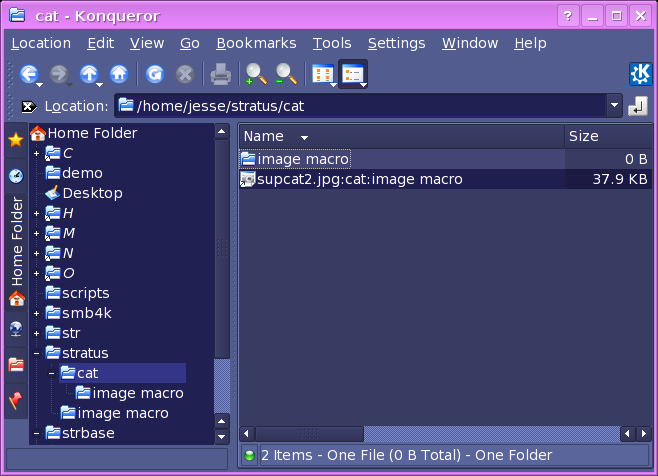Image resolution: width=658 pixels, height=476 pixels.
Task: Zoom in with the magnifier plus icon
Action: click(x=256, y=74)
